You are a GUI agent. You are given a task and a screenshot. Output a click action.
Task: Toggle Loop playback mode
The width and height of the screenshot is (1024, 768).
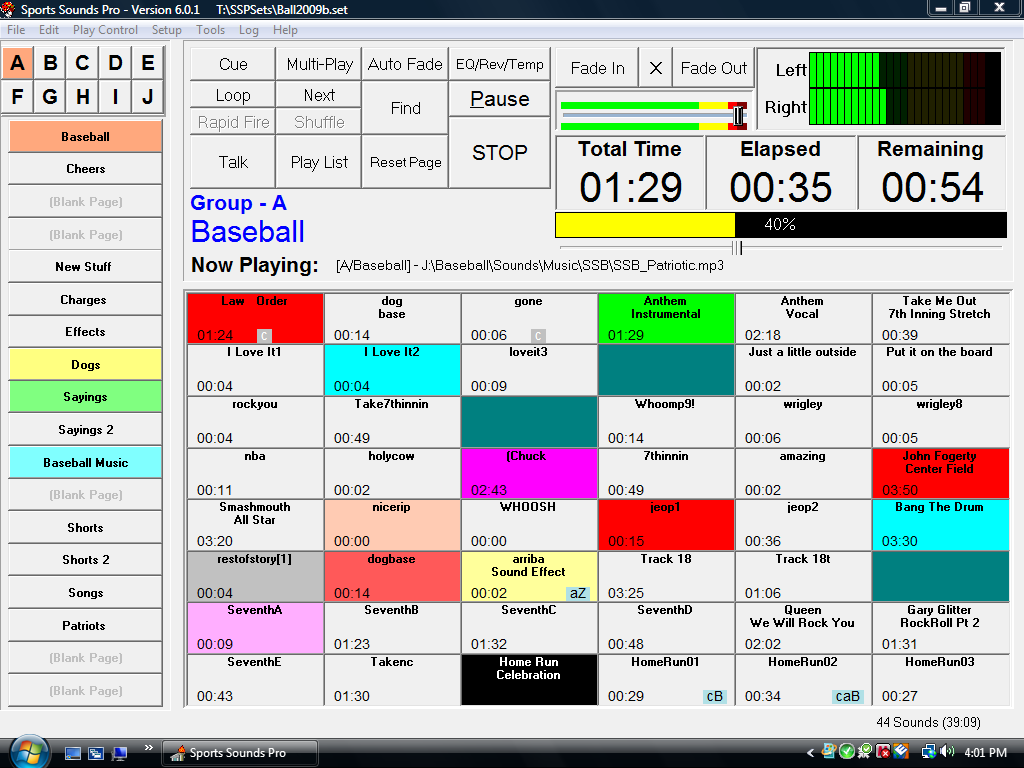coord(231,96)
